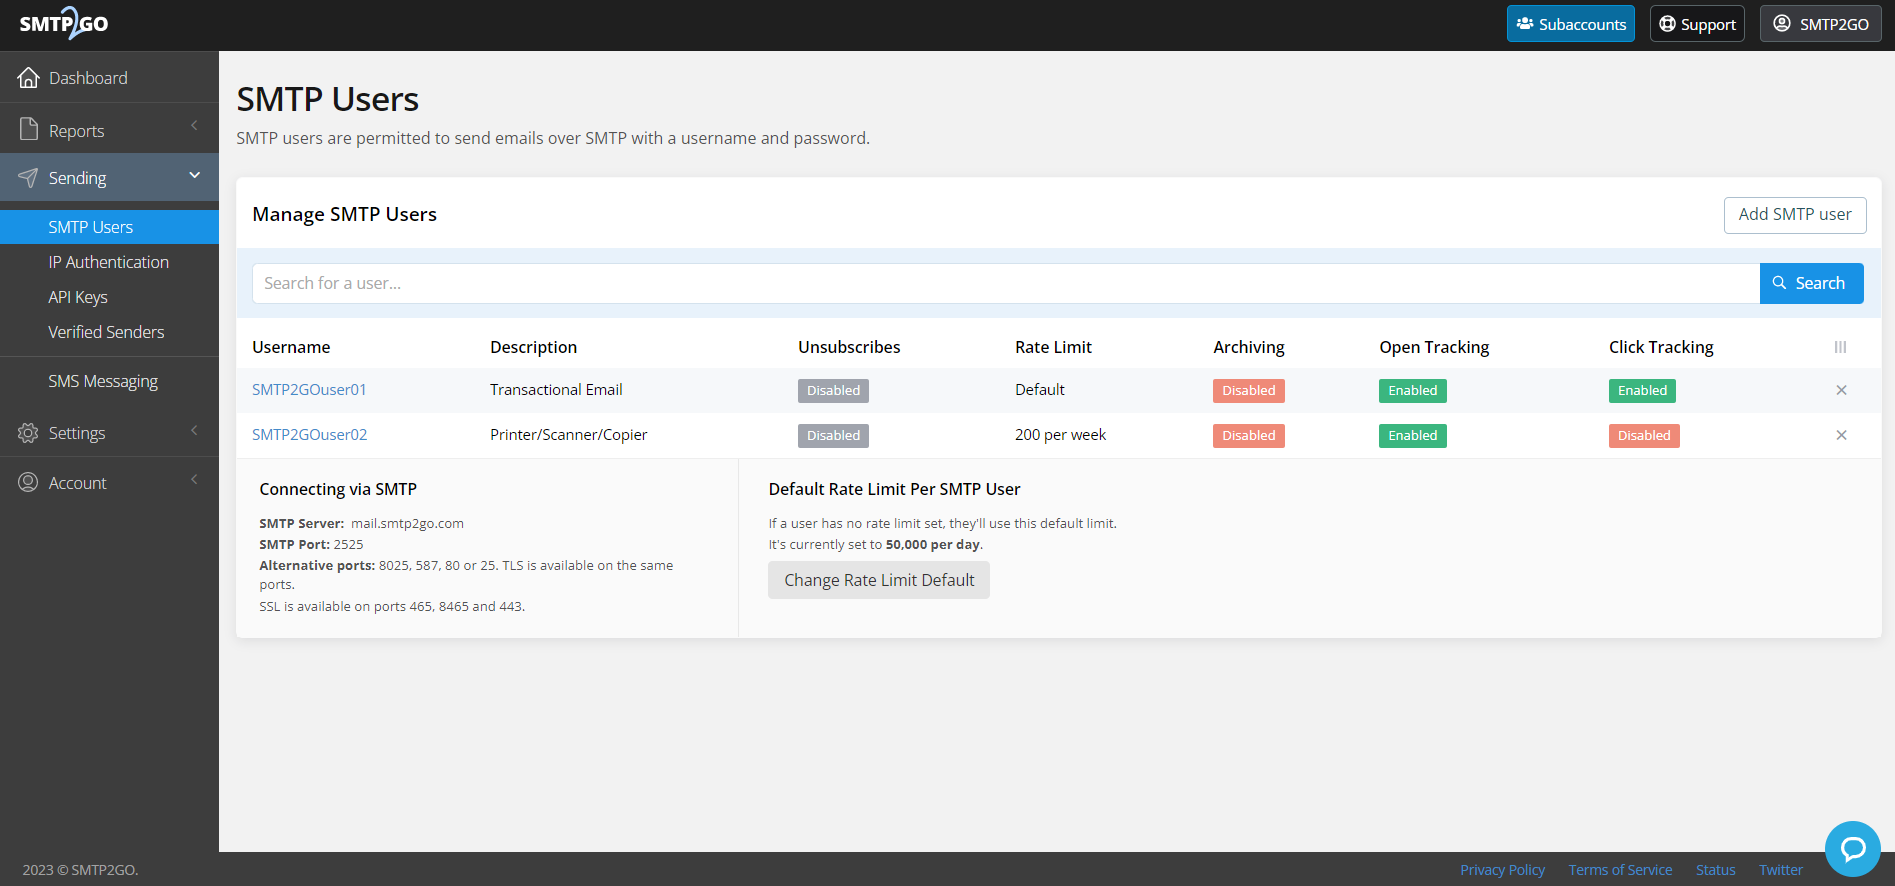This screenshot has height=886, width=1895.
Task: Toggle Open Tracking Enabled badge for SMTP2GOuser01
Action: (x=1413, y=391)
